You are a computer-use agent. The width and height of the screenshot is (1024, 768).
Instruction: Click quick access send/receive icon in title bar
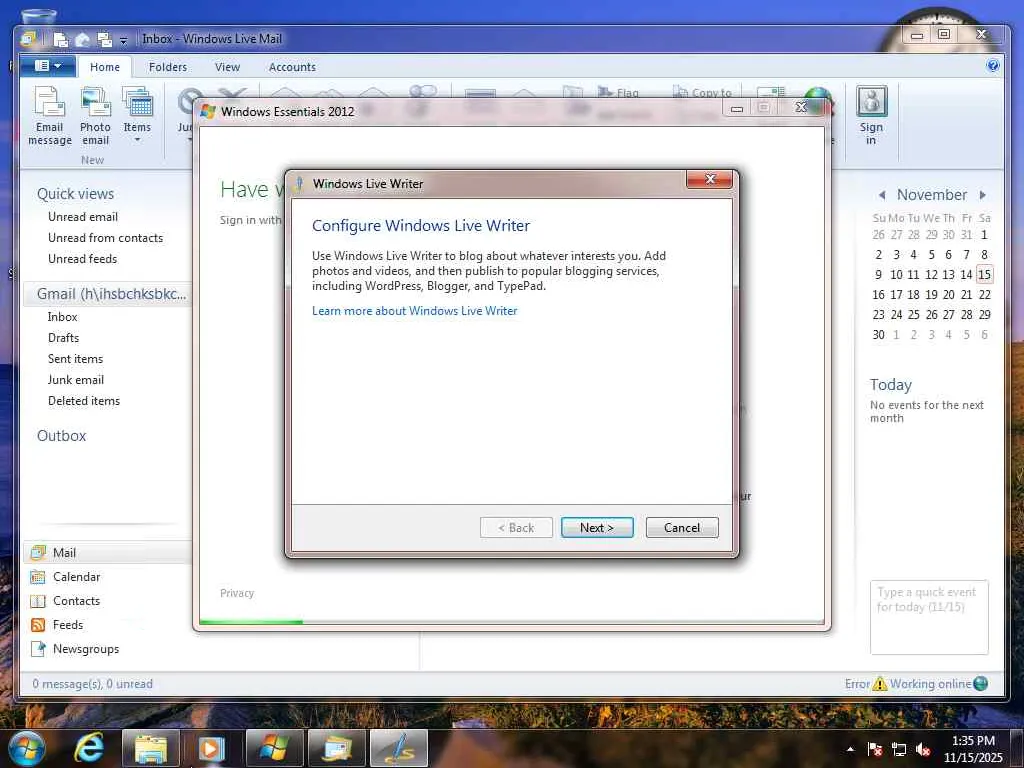click(x=104, y=40)
